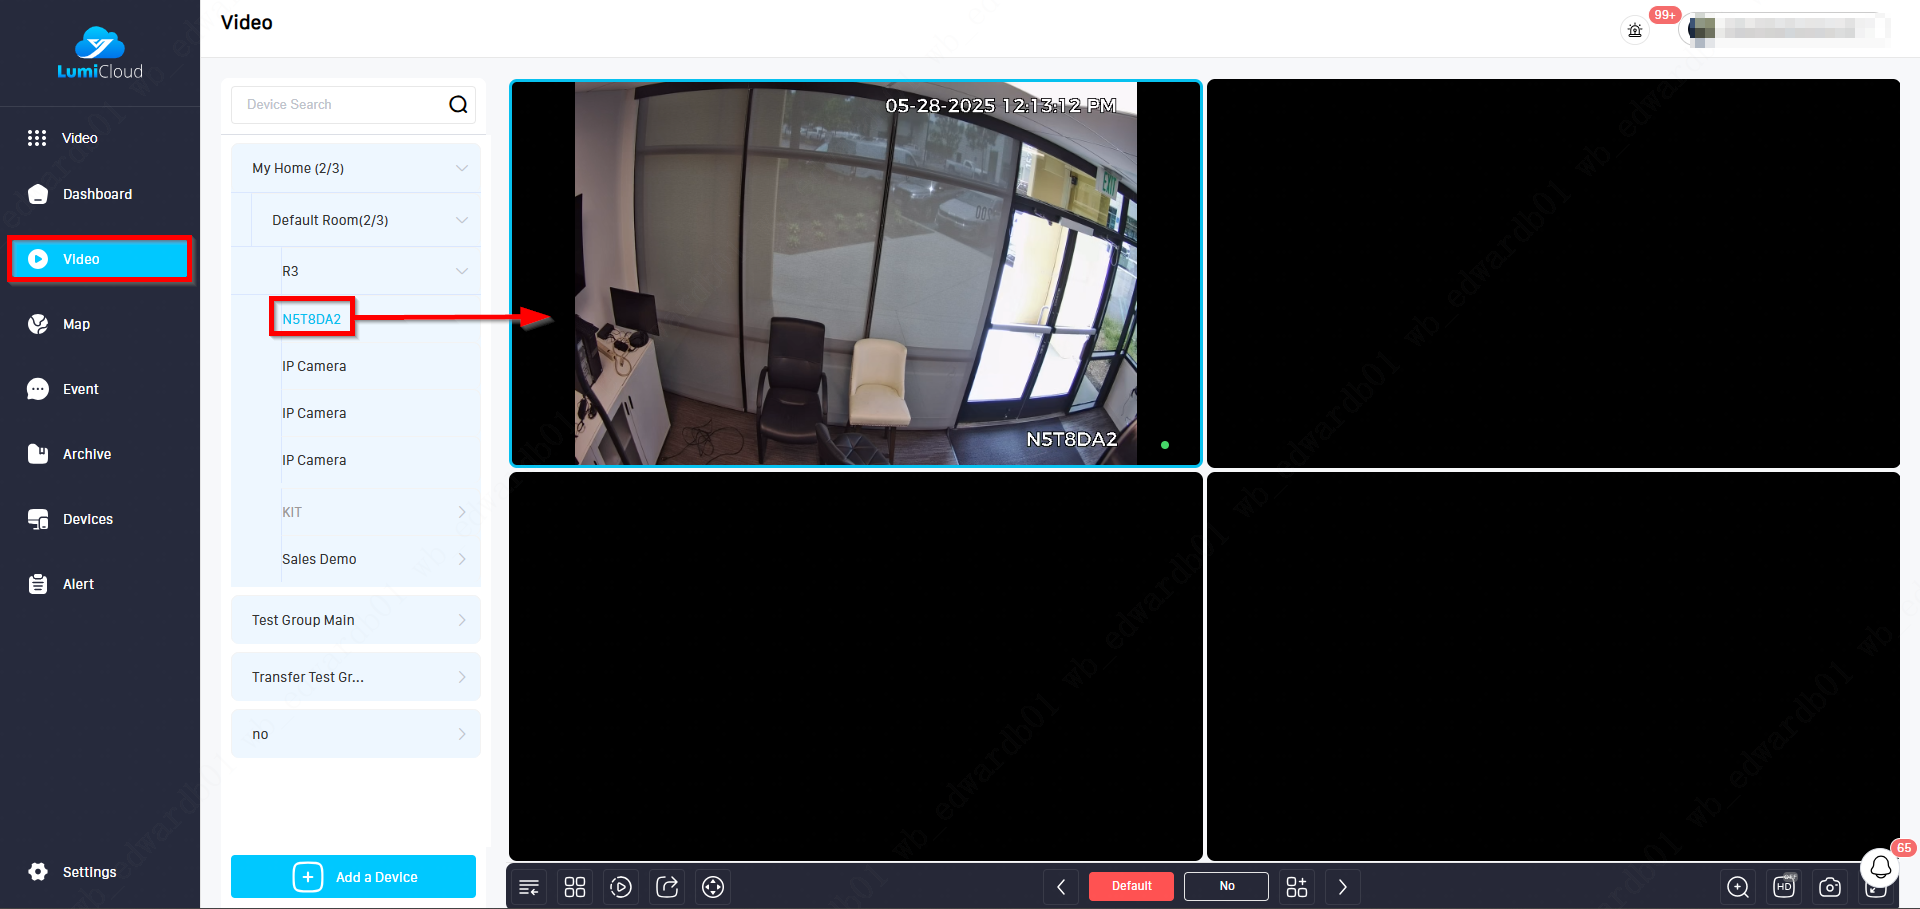1920x909 pixels.
Task: Take a snapshot with the camera icon
Action: coord(1830,887)
